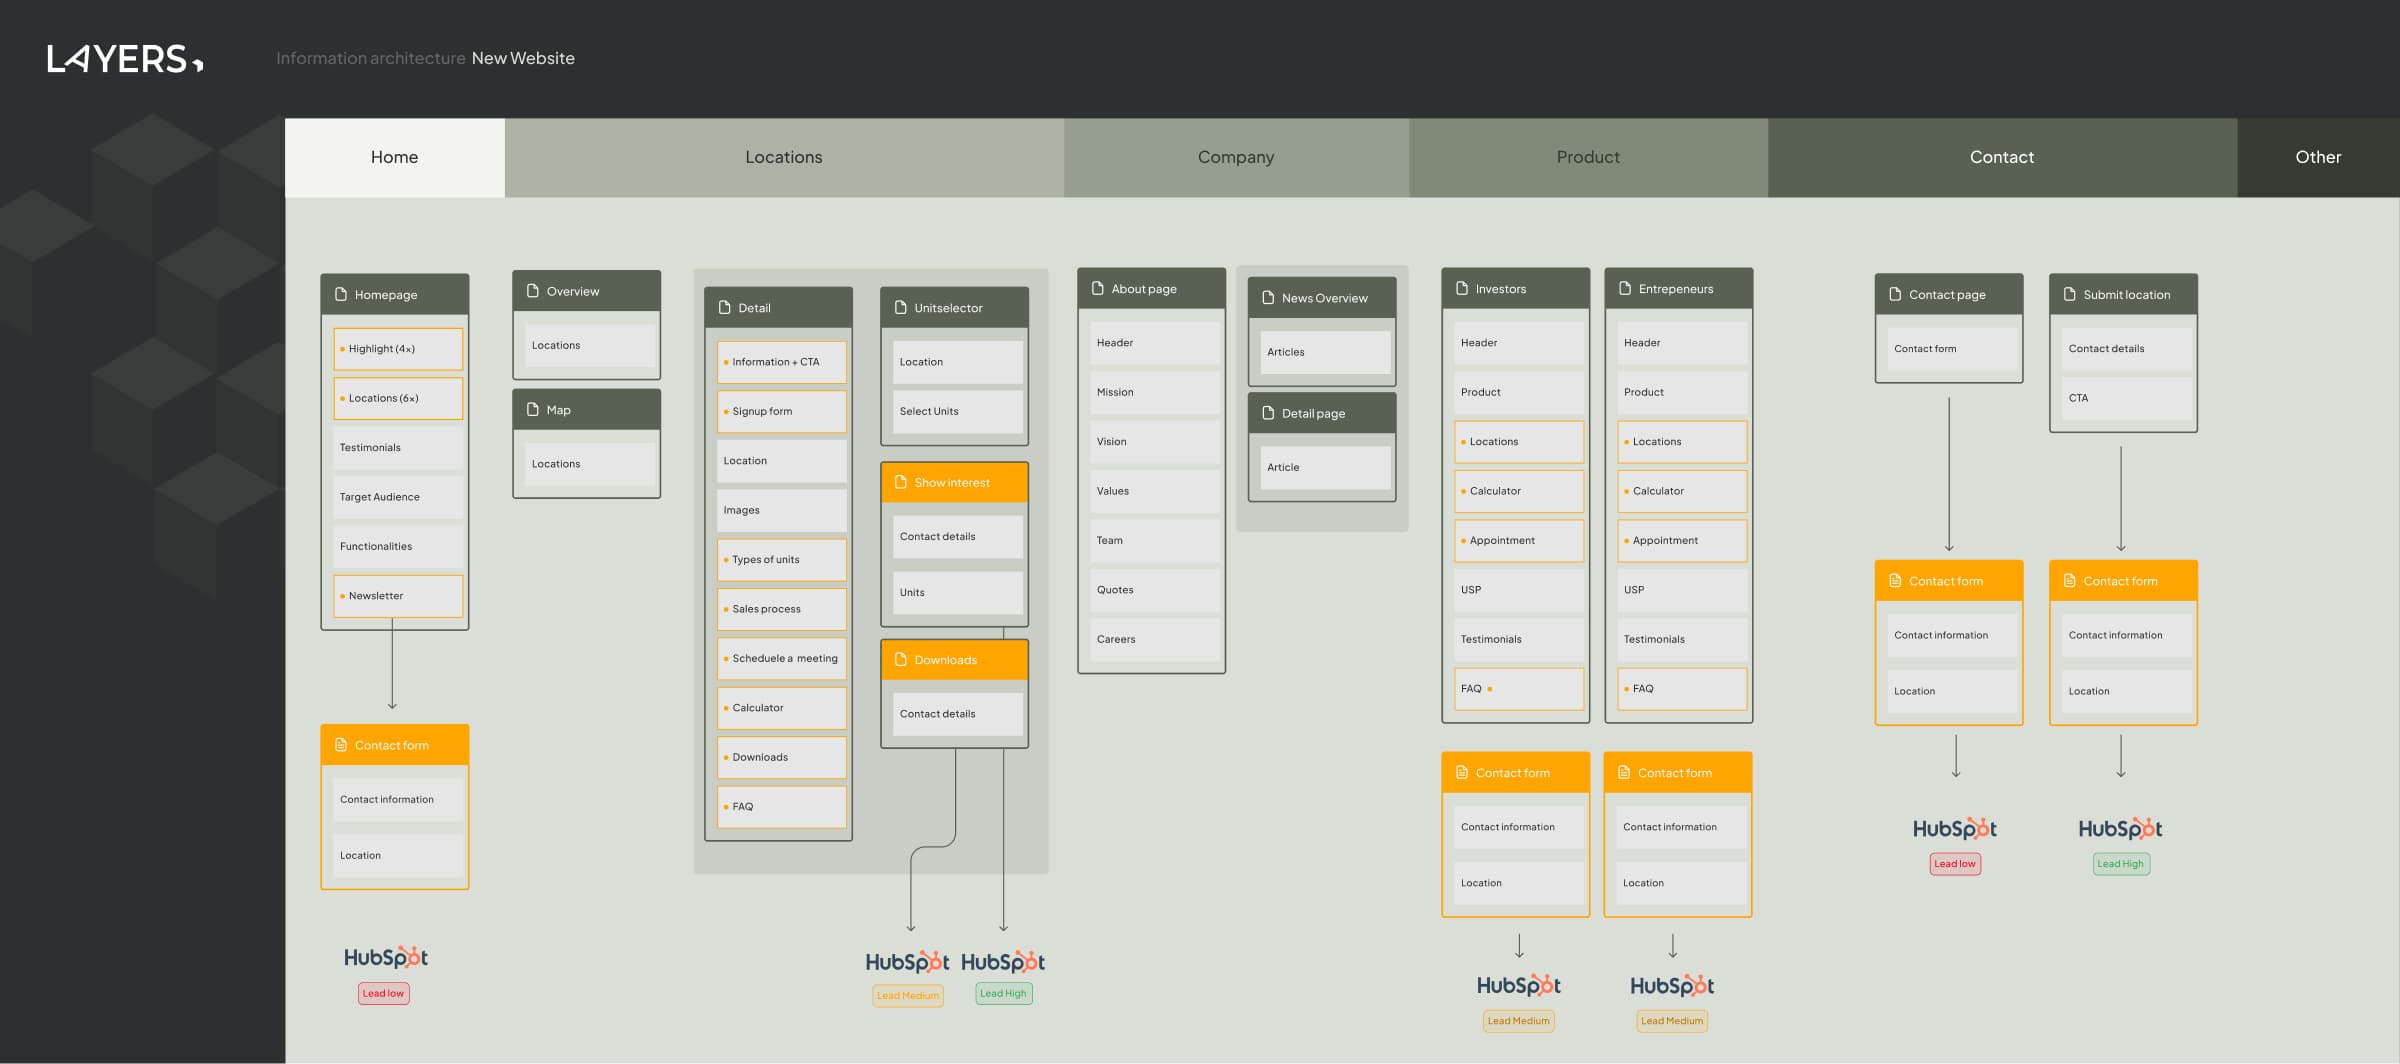Viewport: 2400px width, 1064px height.
Task: Click the page icon next to Unitselector
Action: 900,307
